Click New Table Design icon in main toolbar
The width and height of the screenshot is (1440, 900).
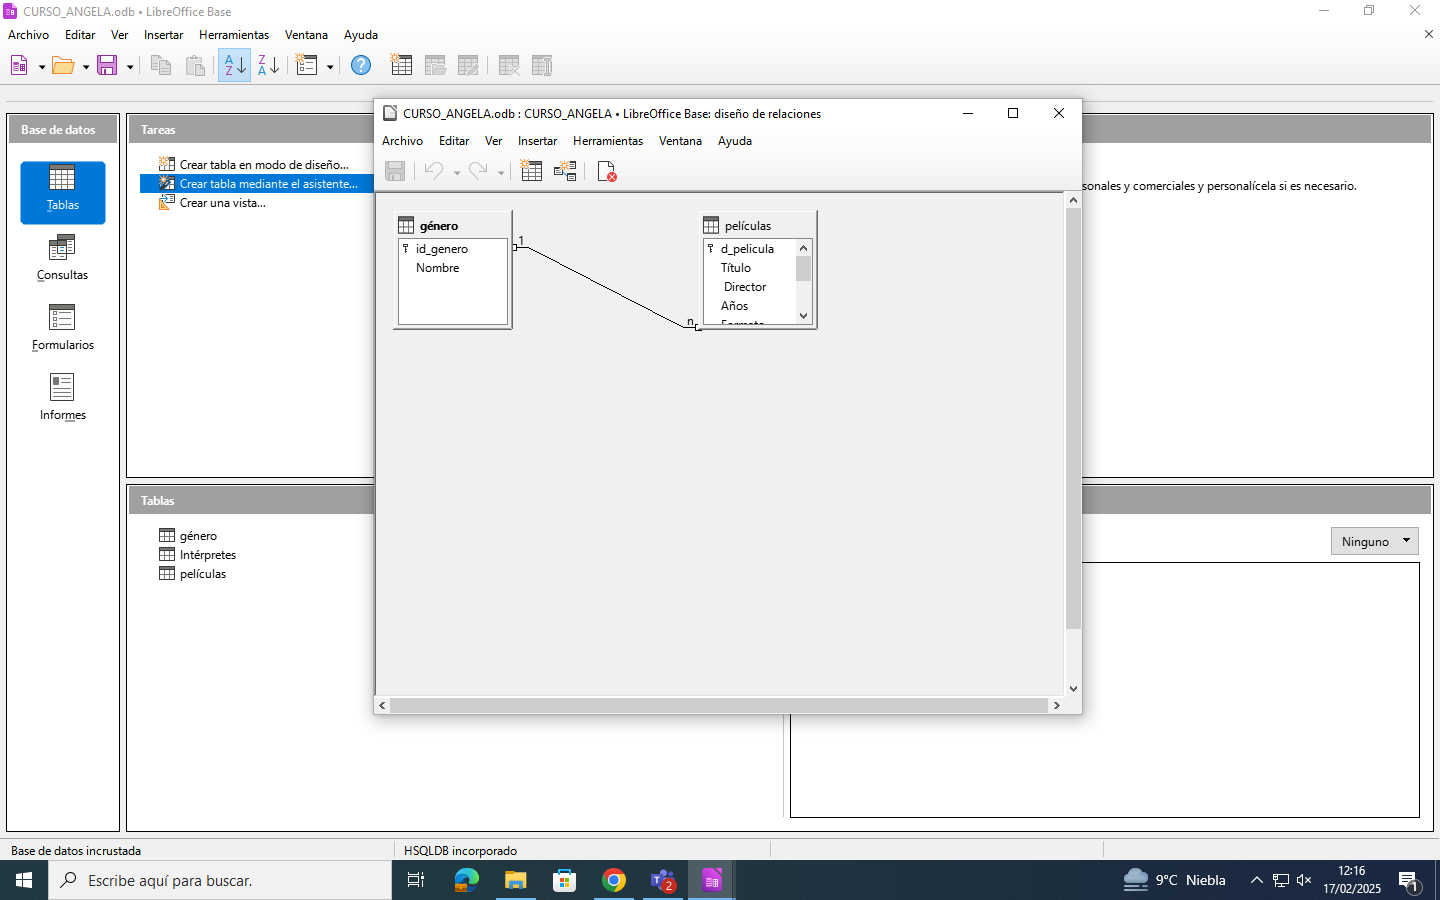pos(401,66)
